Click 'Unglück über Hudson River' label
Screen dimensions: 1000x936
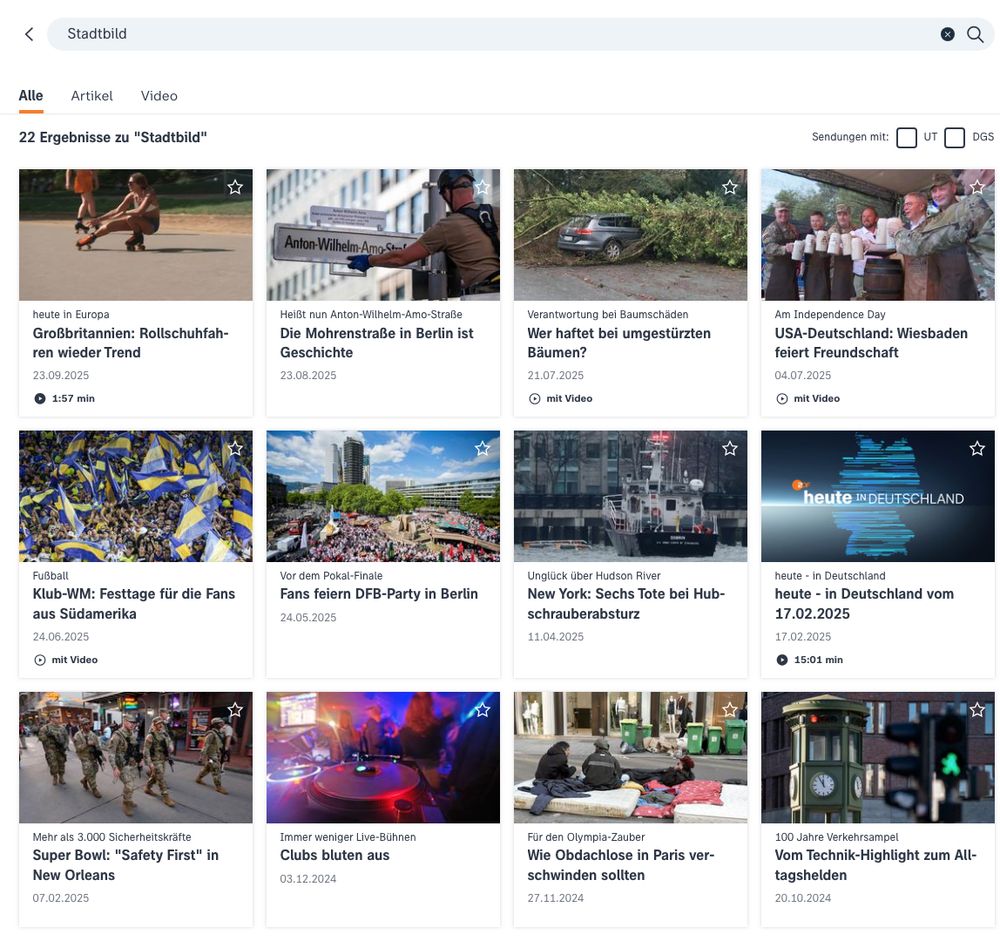[x=594, y=576]
